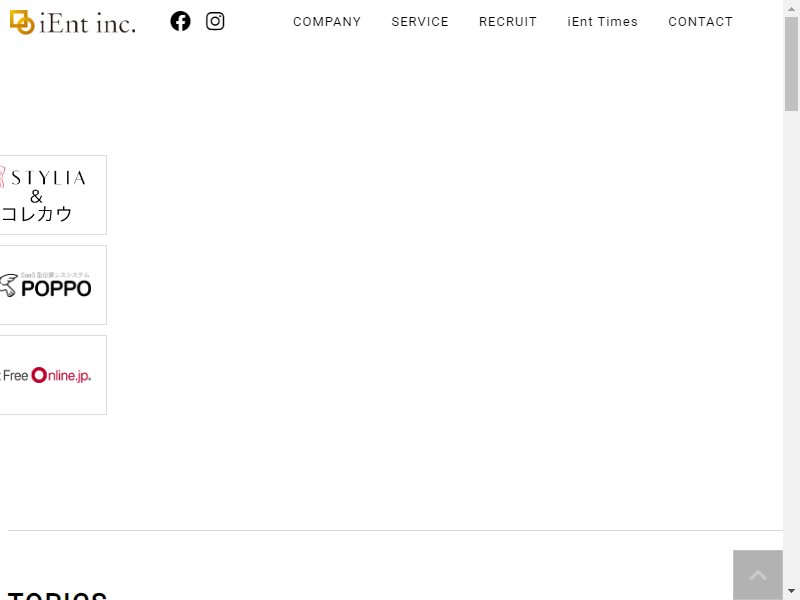Open the SERVICE menu item

pos(420,22)
